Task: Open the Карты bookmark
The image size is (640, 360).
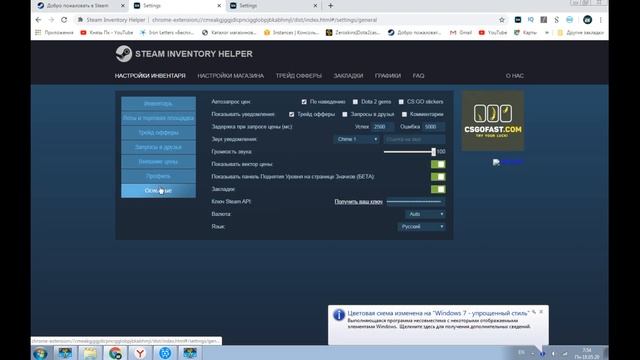Action: coord(525,32)
